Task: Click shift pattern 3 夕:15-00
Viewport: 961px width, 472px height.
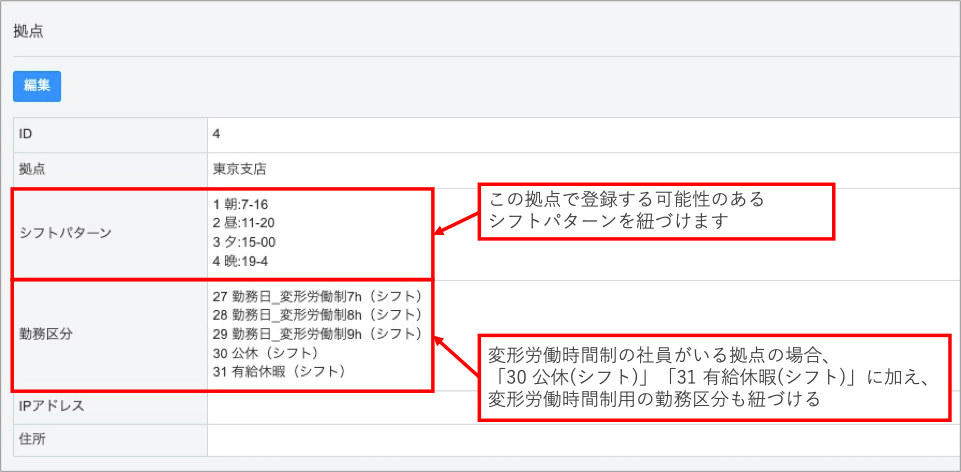Action: click(245, 241)
